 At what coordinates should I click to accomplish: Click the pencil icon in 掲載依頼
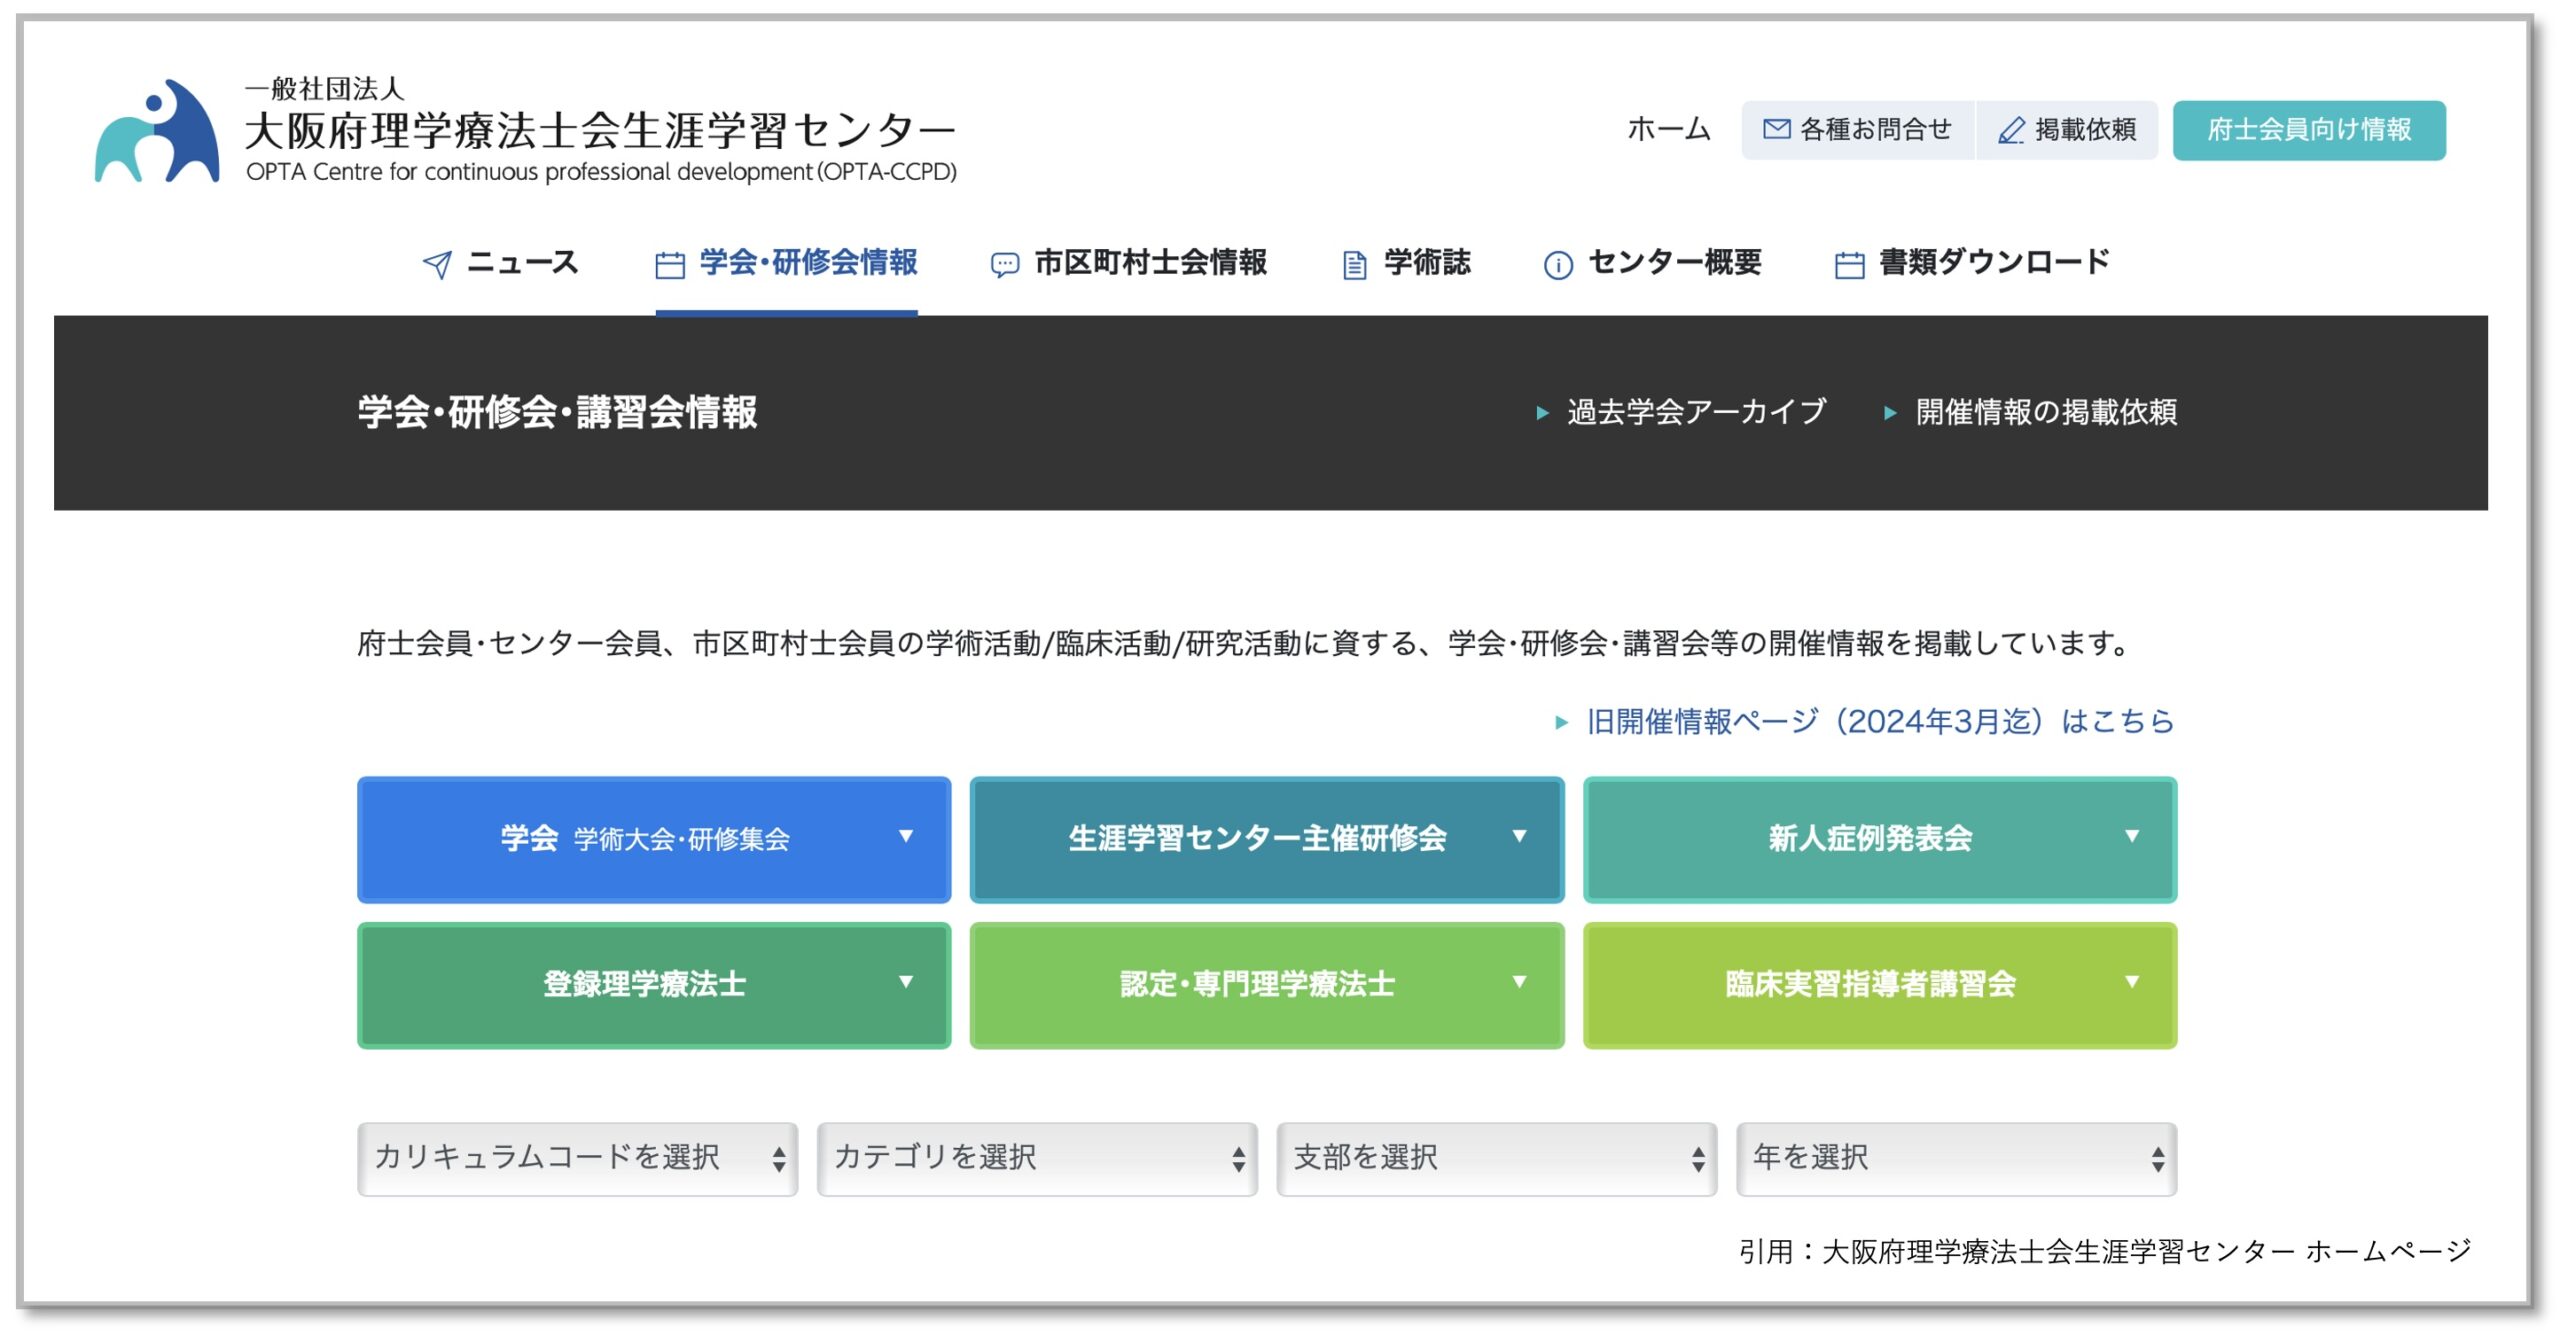2011,130
